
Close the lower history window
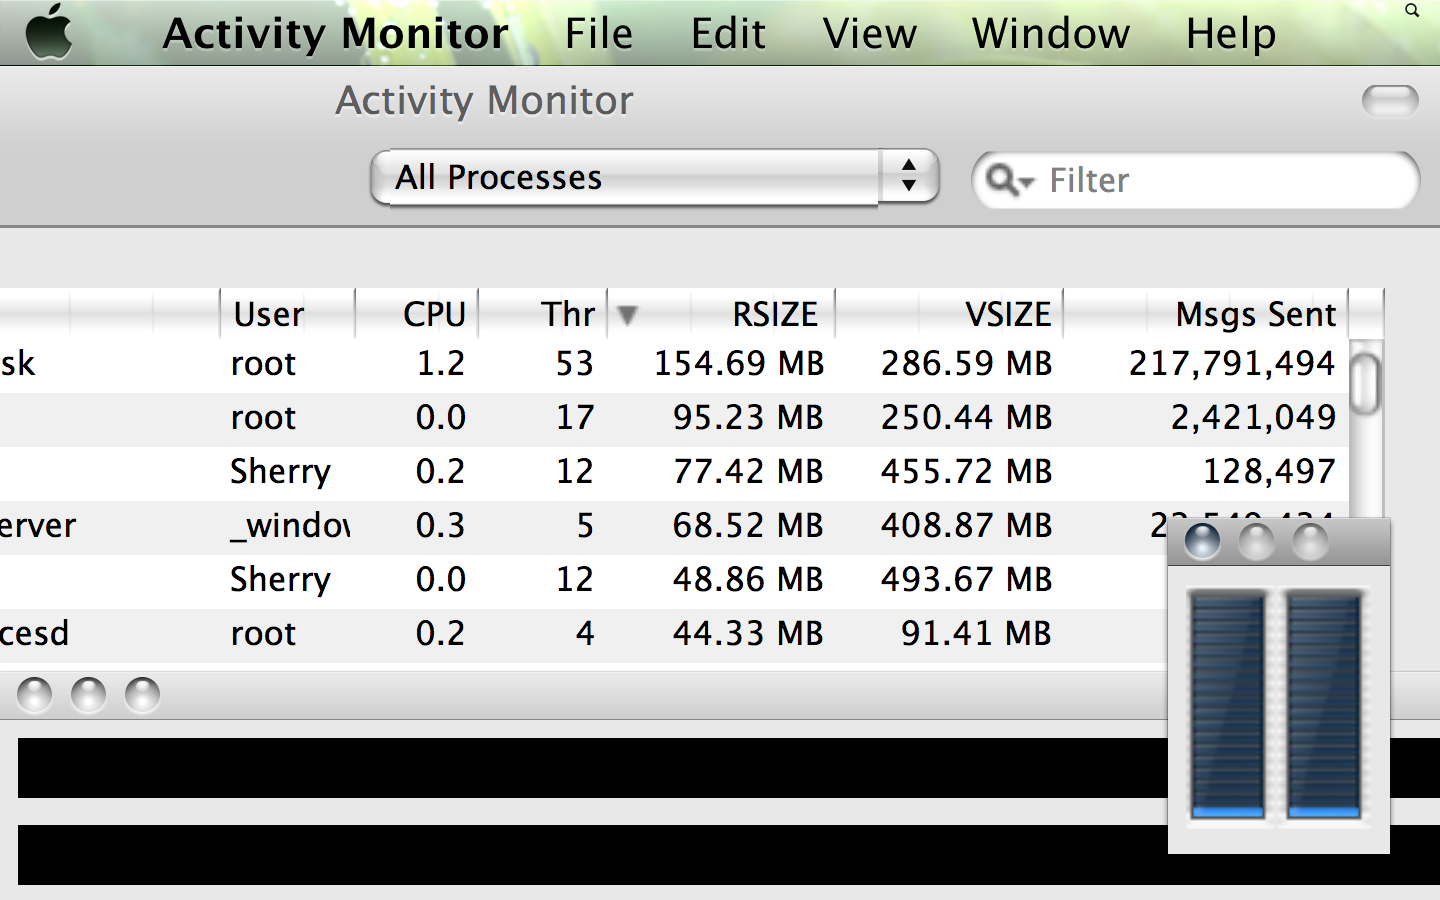[x=35, y=695]
